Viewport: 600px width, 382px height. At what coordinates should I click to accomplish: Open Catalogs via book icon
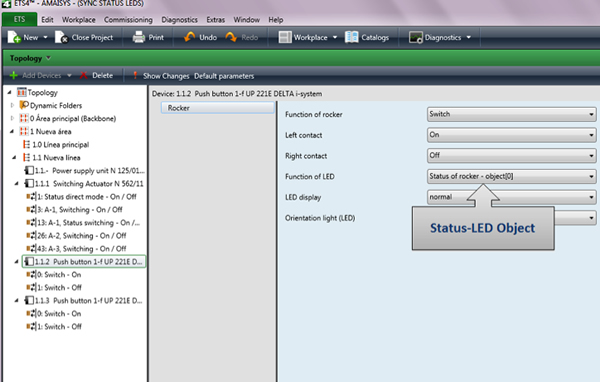click(351, 37)
